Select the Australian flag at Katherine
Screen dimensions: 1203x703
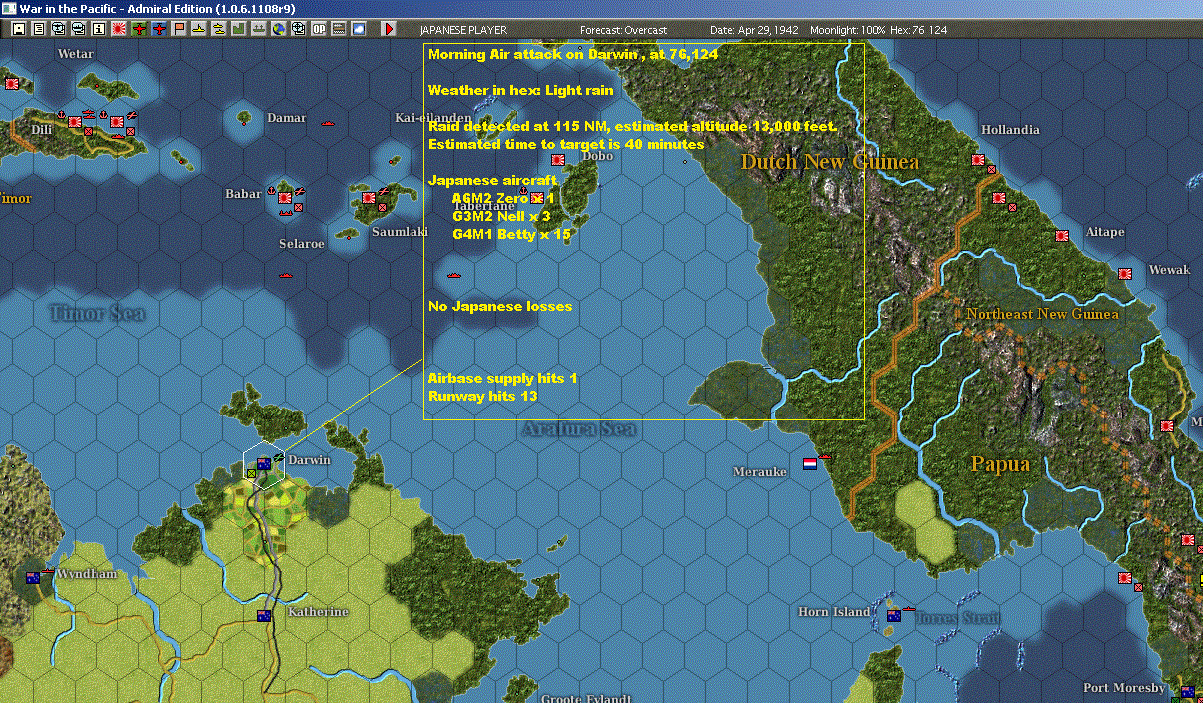pyautogui.click(x=264, y=615)
